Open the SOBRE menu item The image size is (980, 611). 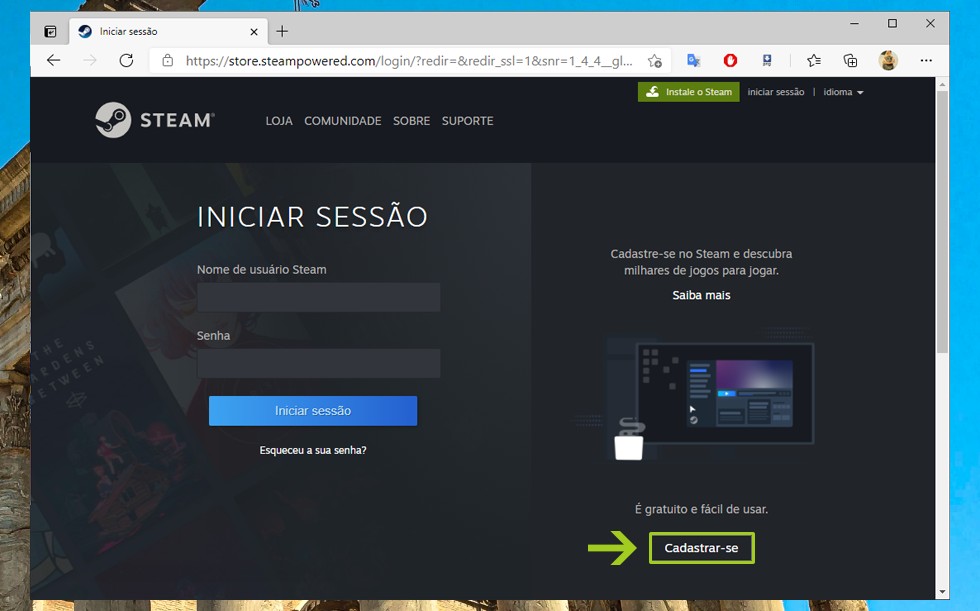tap(411, 121)
